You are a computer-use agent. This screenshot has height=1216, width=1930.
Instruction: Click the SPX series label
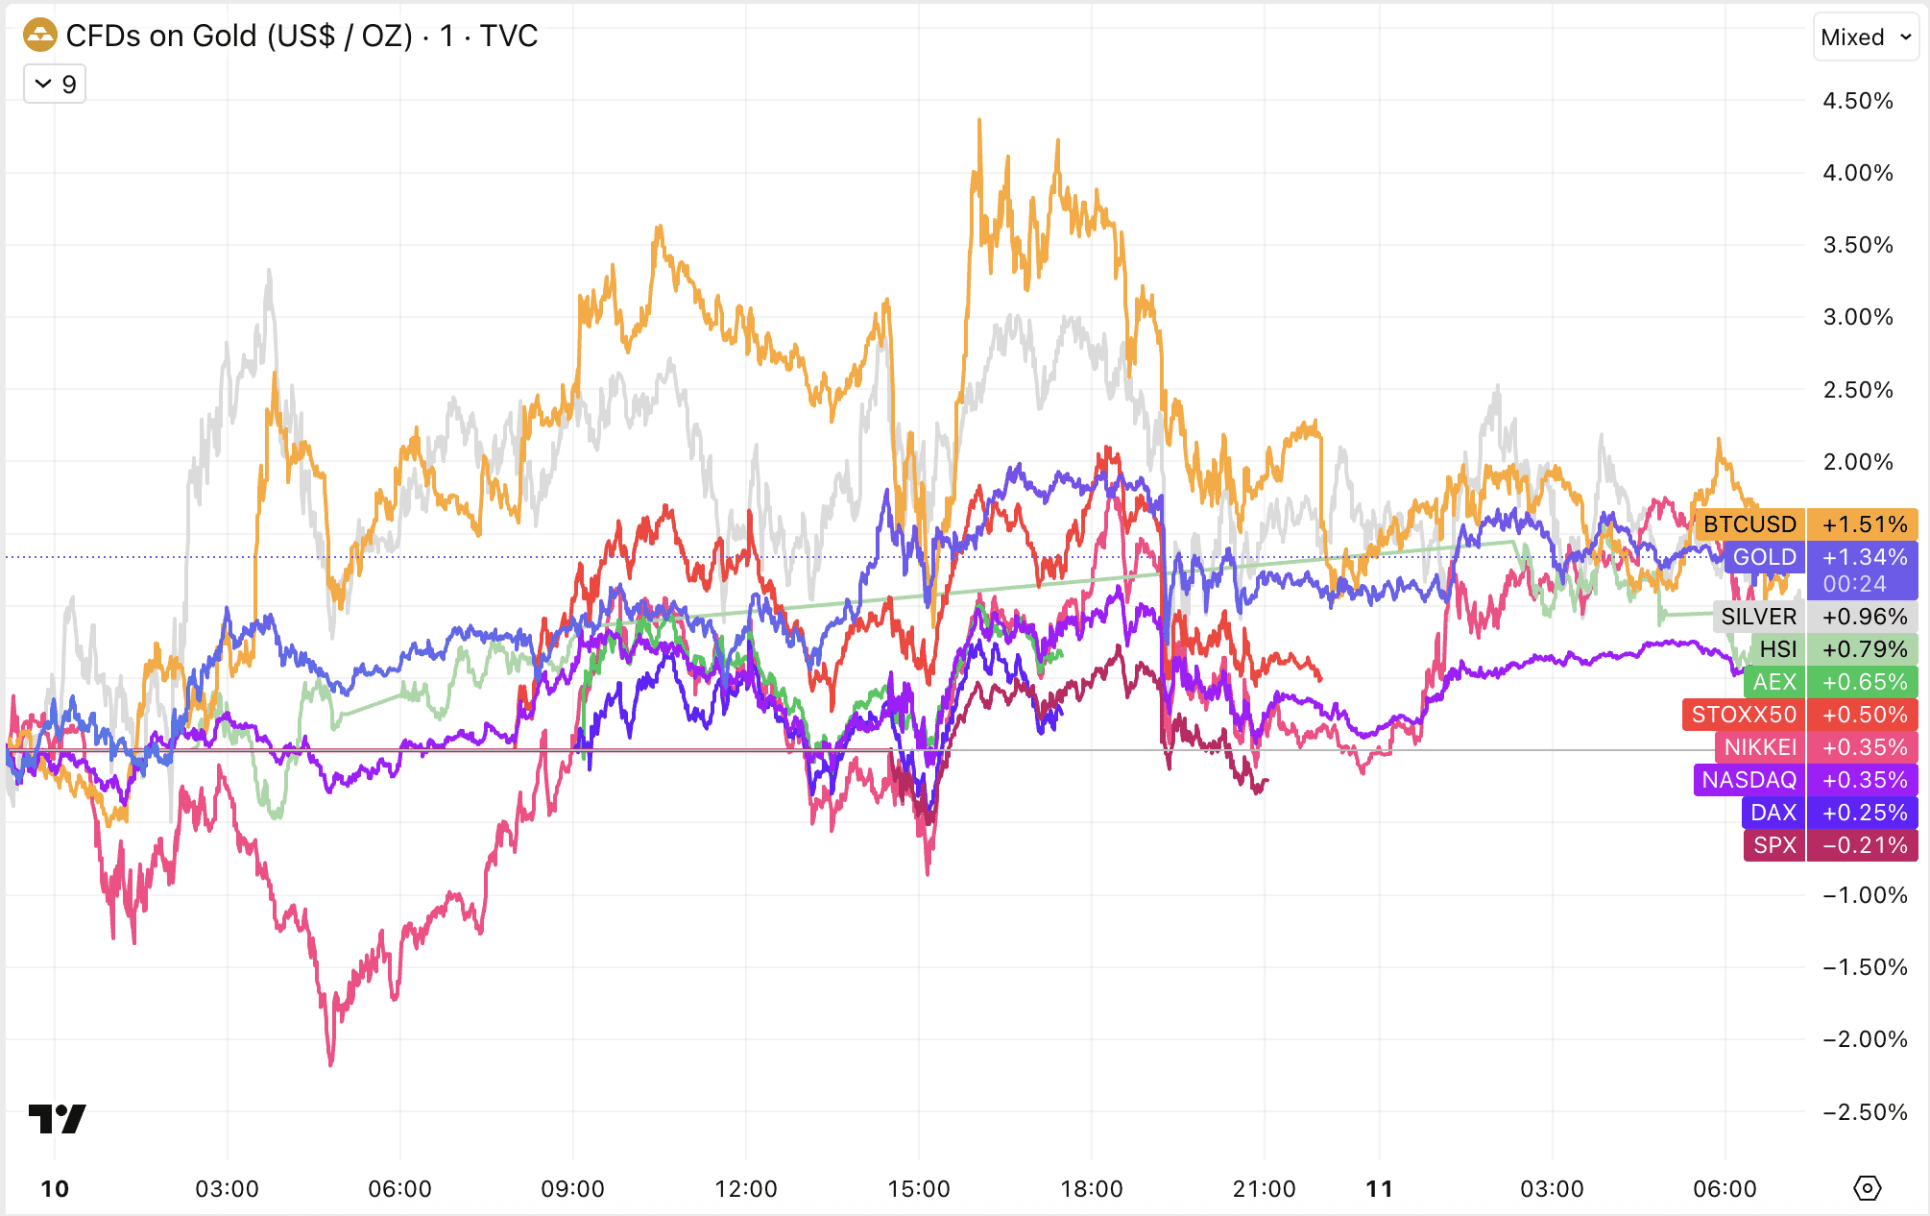tap(1774, 845)
